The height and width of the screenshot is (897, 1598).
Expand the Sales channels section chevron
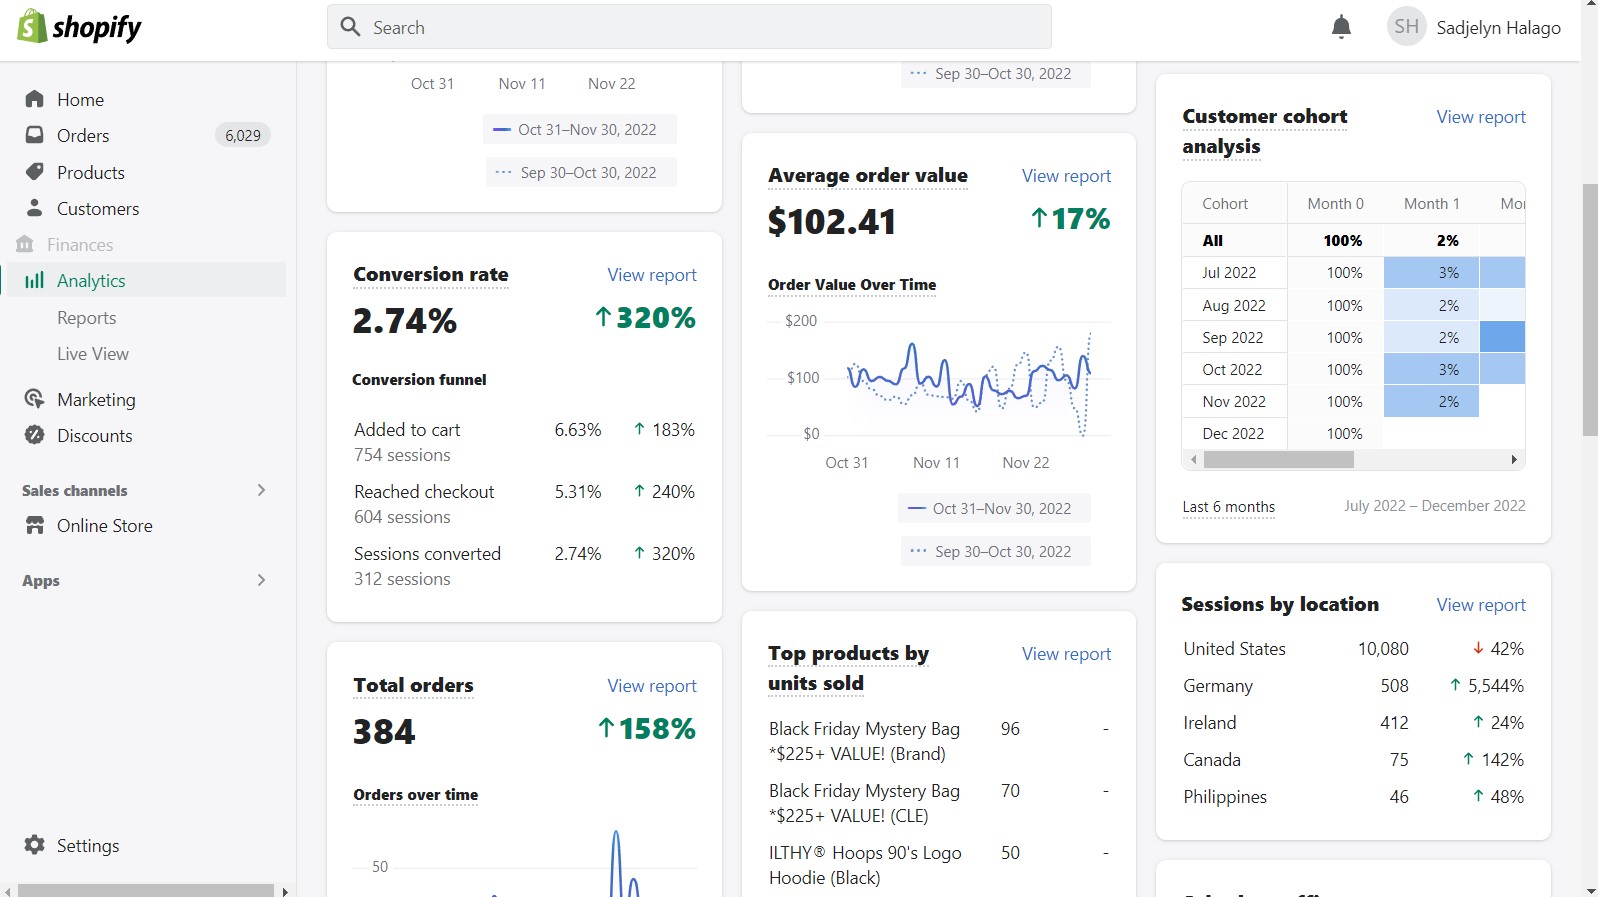pos(261,490)
